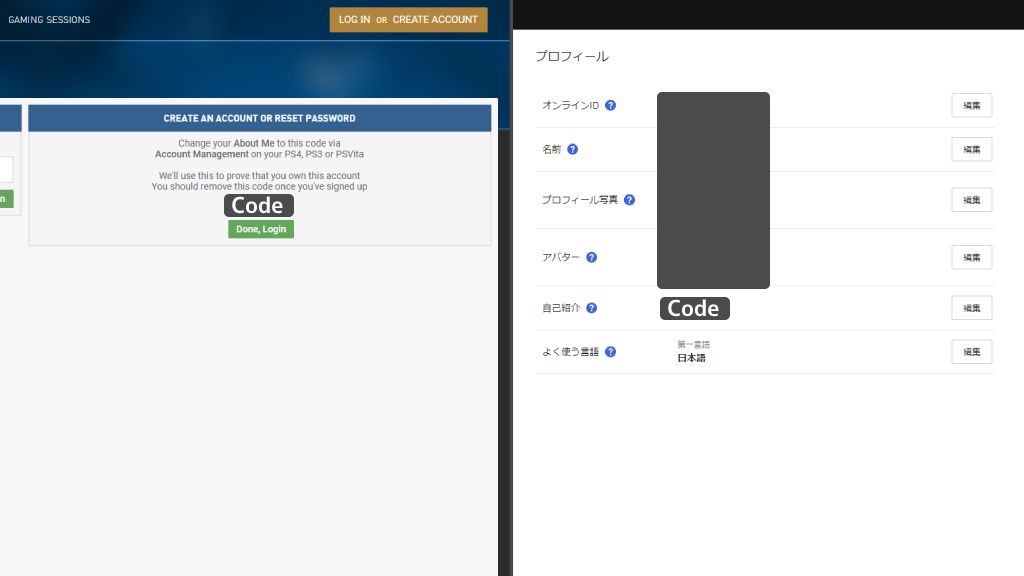Edit the よく使う言語 language setting
Image resolution: width=1024 pixels, height=576 pixels.
972,351
